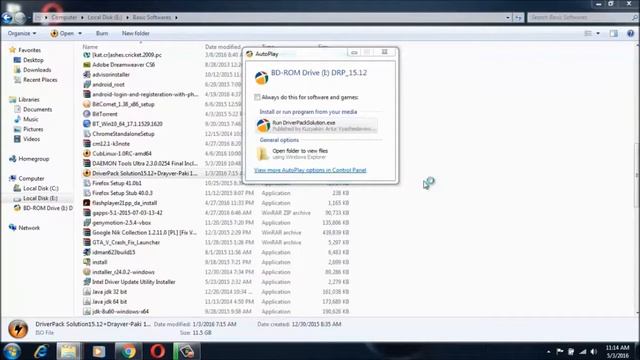The width and height of the screenshot is (640, 360).
Task: Click Computer in the address bar
Action: pyautogui.click(x=64, y=18)
